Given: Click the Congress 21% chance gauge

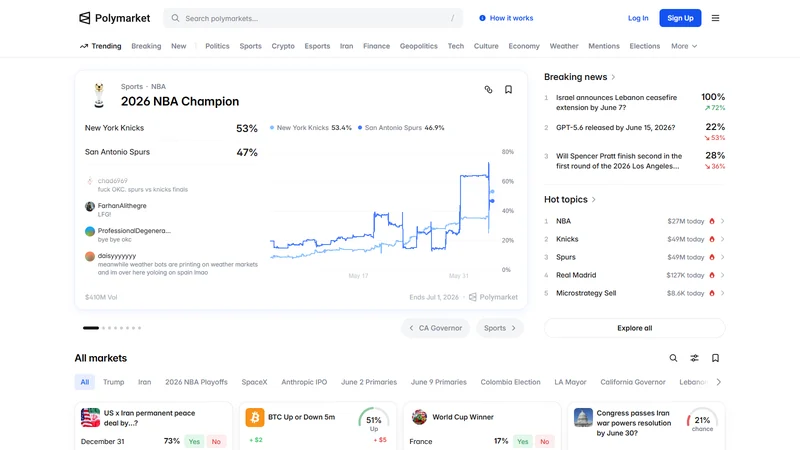Looking at the screenshot, I should pyautogui.click(x=702, y=421).
